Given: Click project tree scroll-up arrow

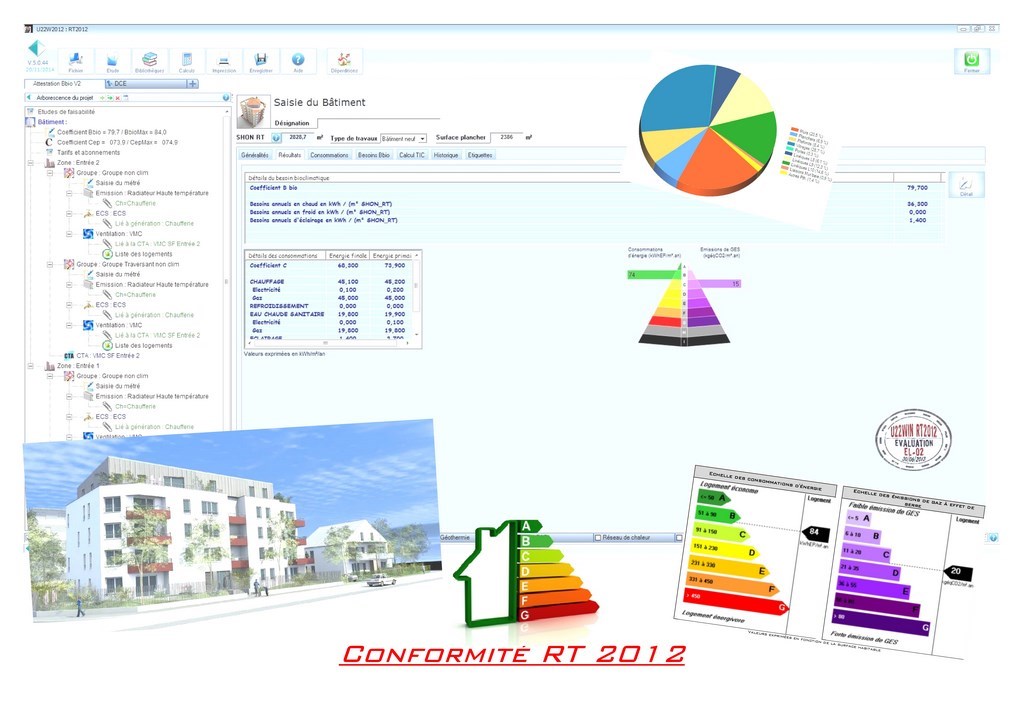Looking at the screenshot, I should [227, 112].
